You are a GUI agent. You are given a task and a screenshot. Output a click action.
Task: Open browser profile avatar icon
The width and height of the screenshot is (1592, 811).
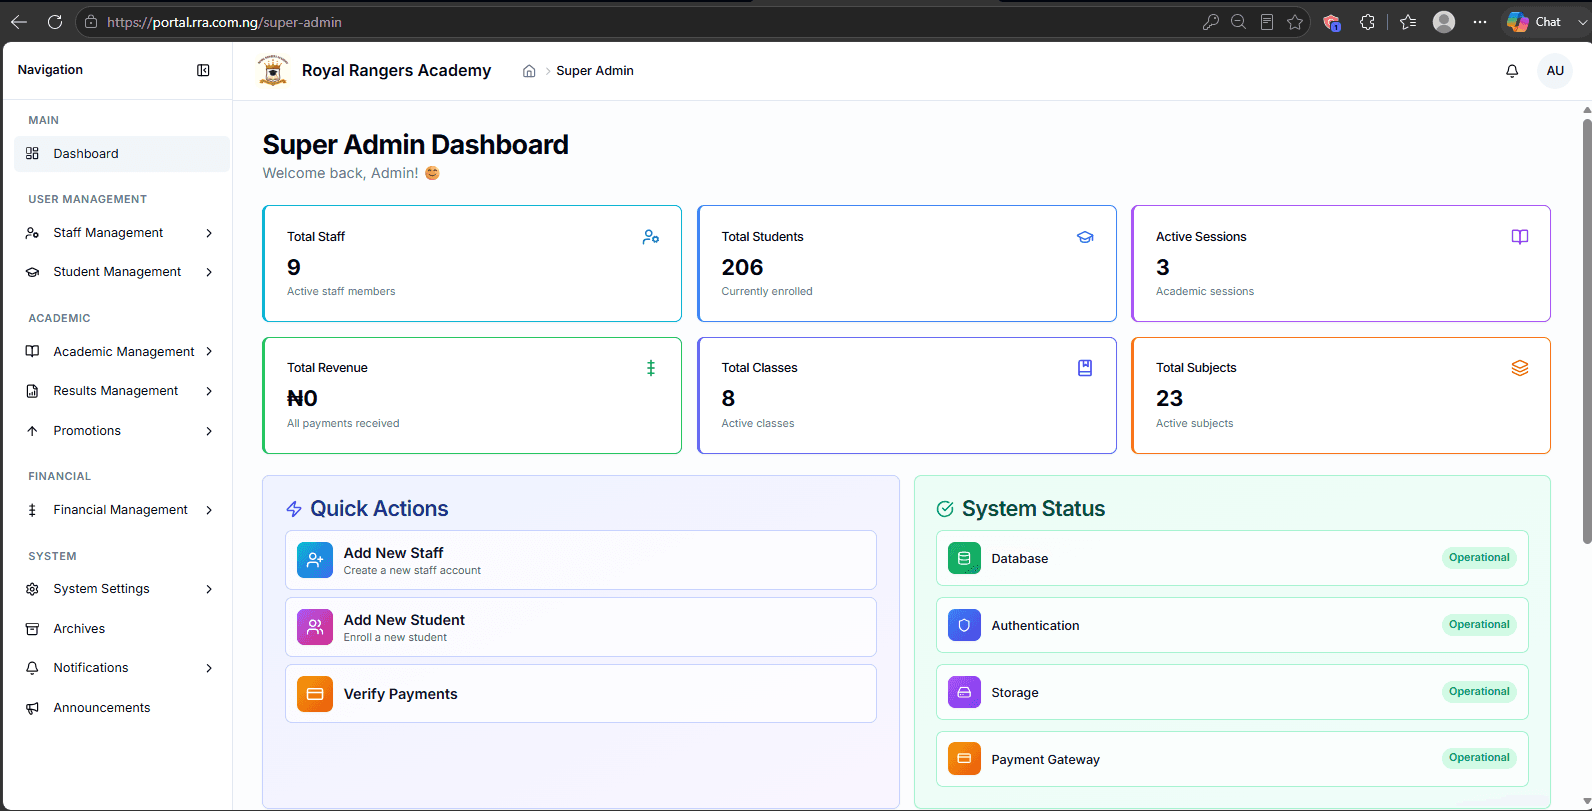[1444, 22]
